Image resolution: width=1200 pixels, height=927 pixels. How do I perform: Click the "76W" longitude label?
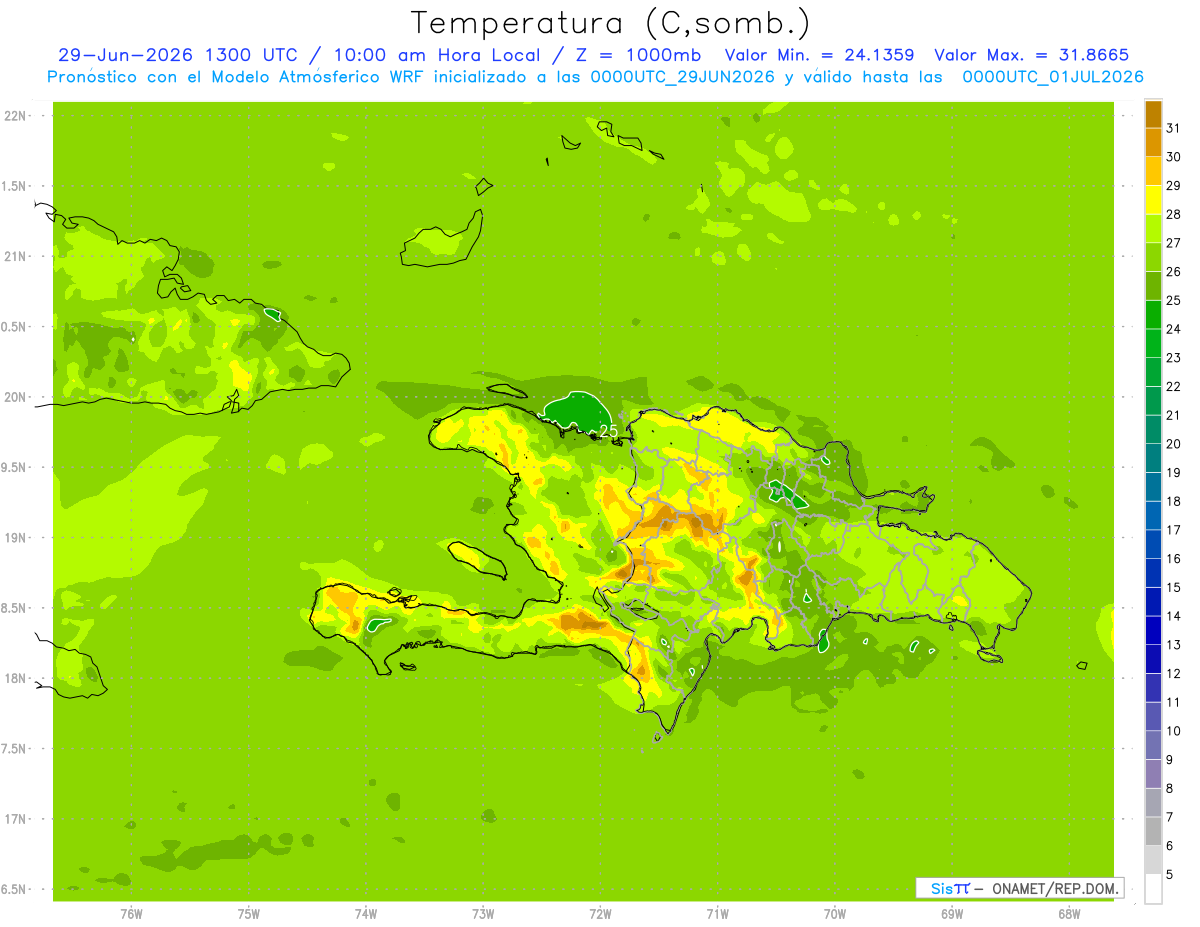[131, 914]
